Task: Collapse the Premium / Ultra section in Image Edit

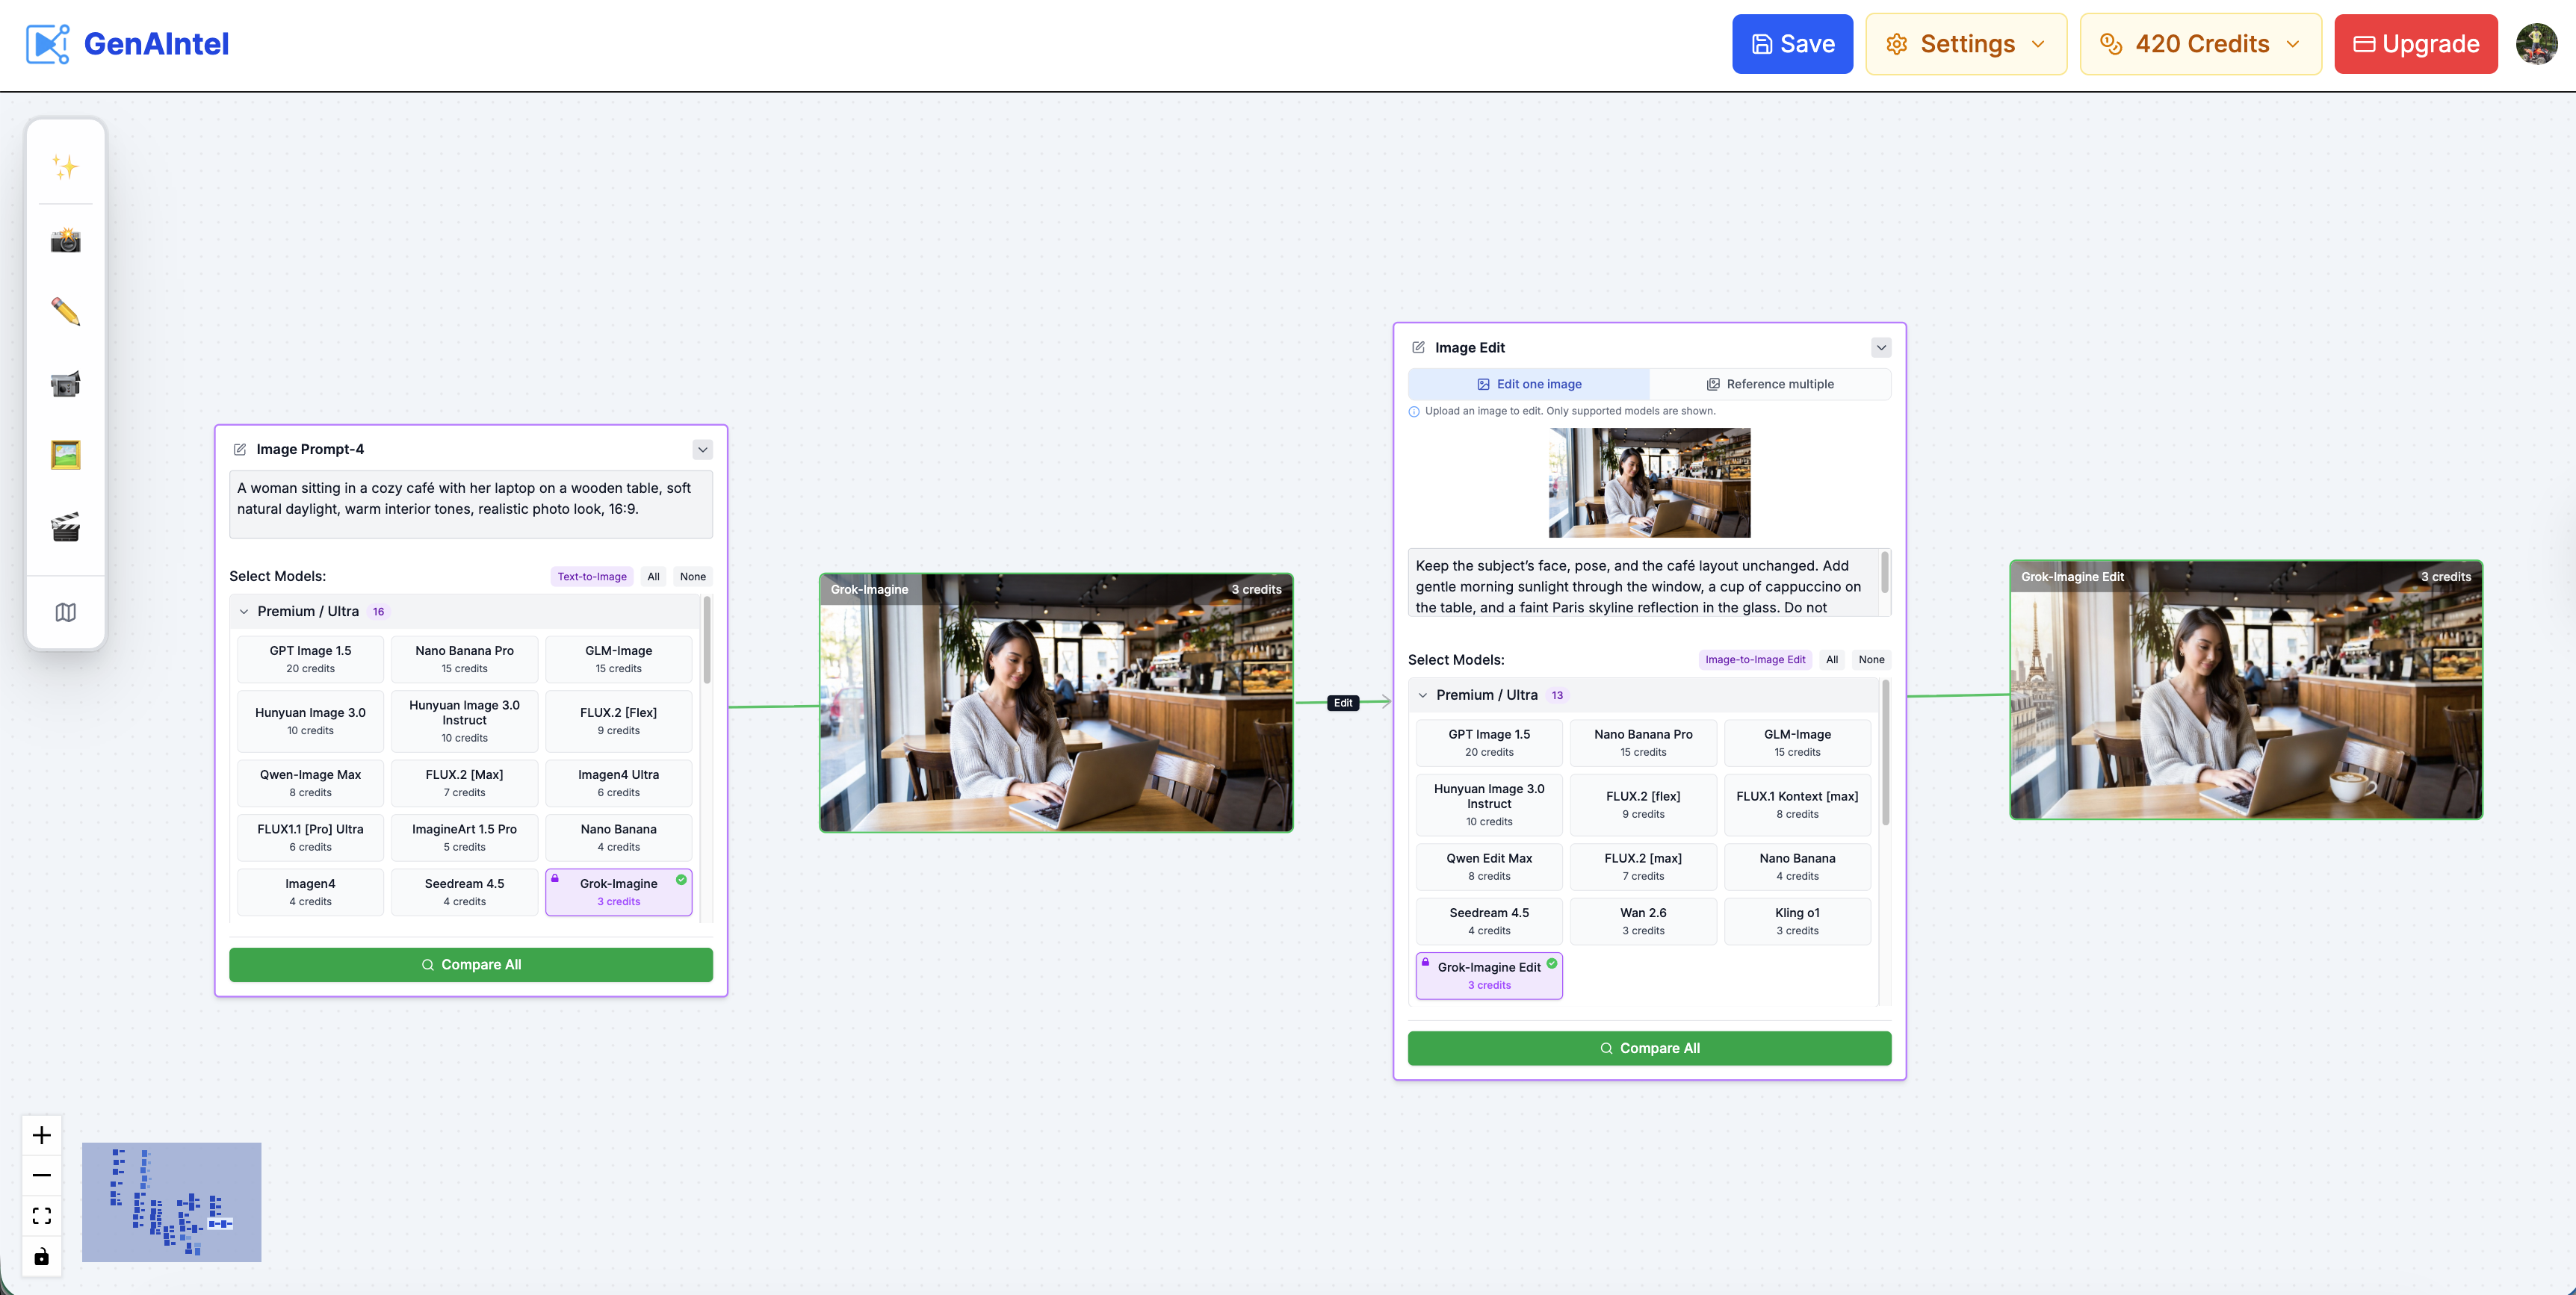Action: point(1423,694)
